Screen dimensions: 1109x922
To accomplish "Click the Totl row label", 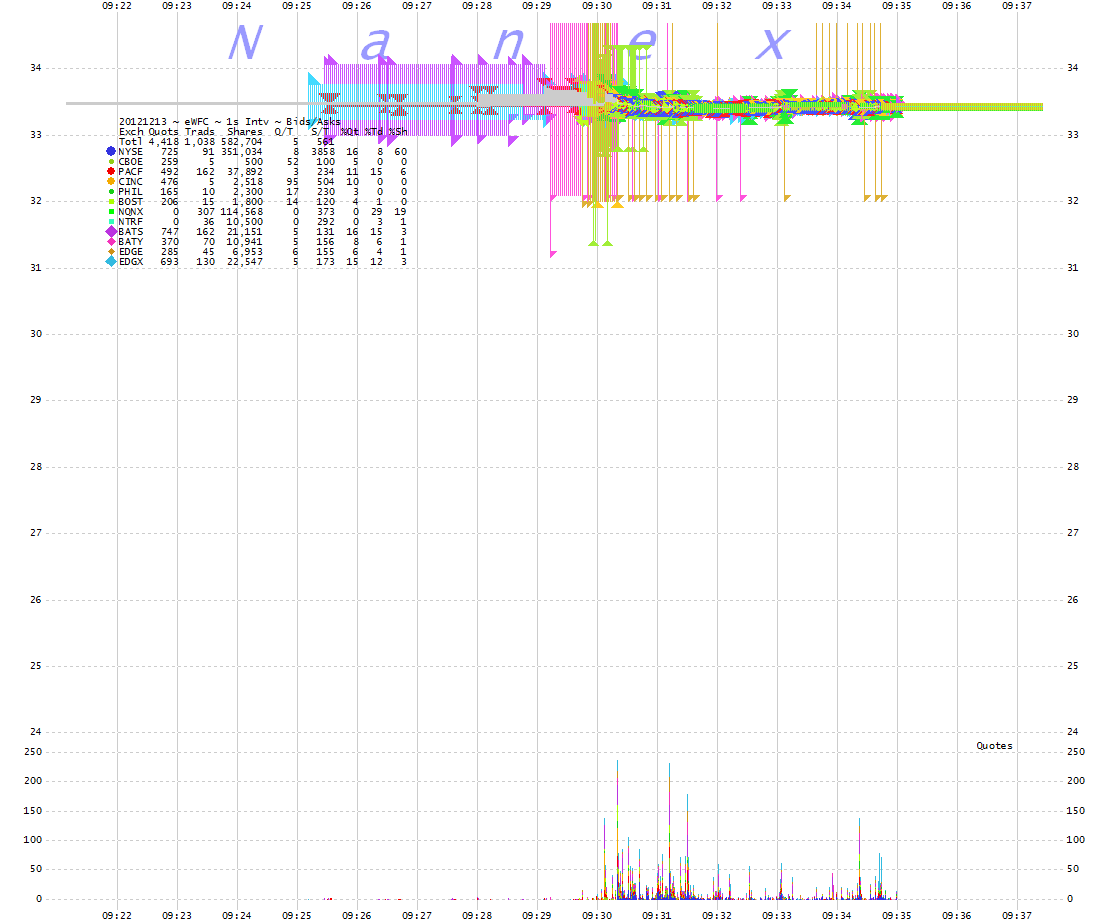I will coord(130,141).
